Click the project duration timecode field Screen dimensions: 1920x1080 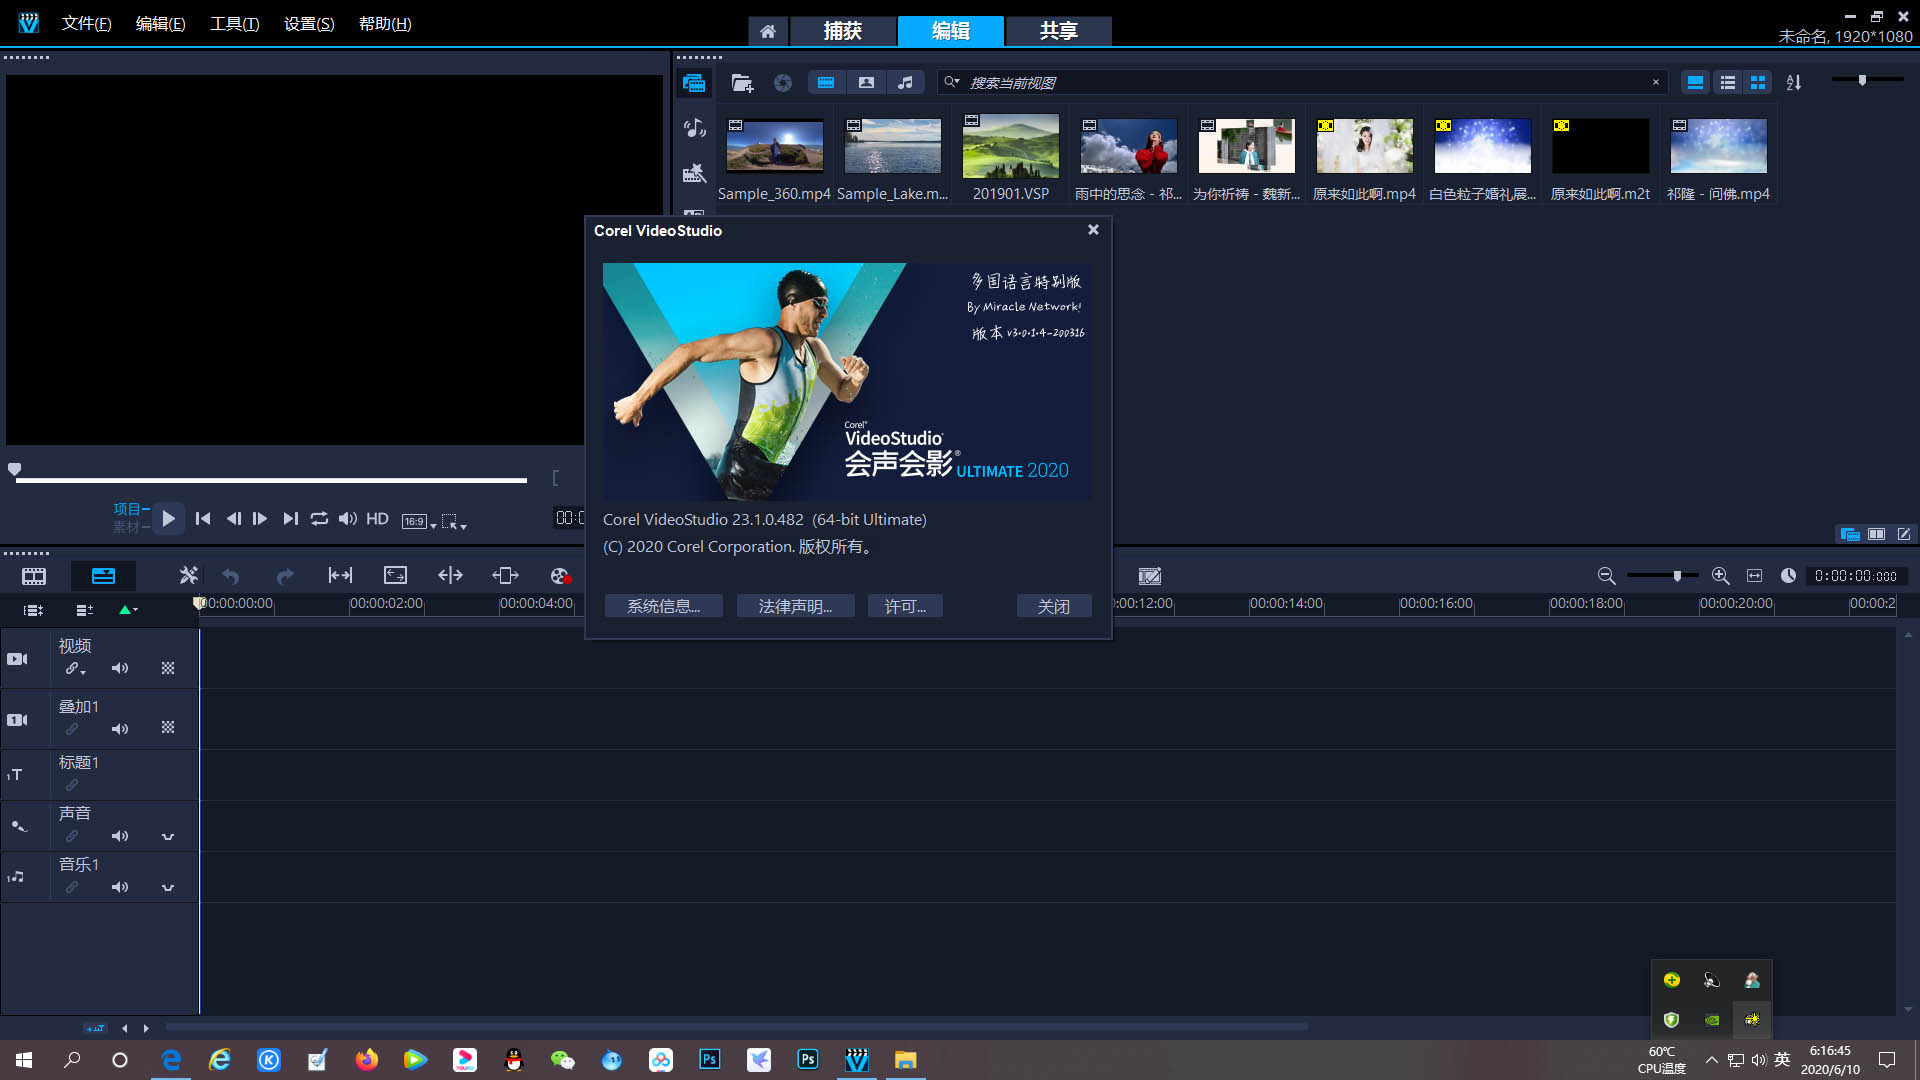[1856, 576]
